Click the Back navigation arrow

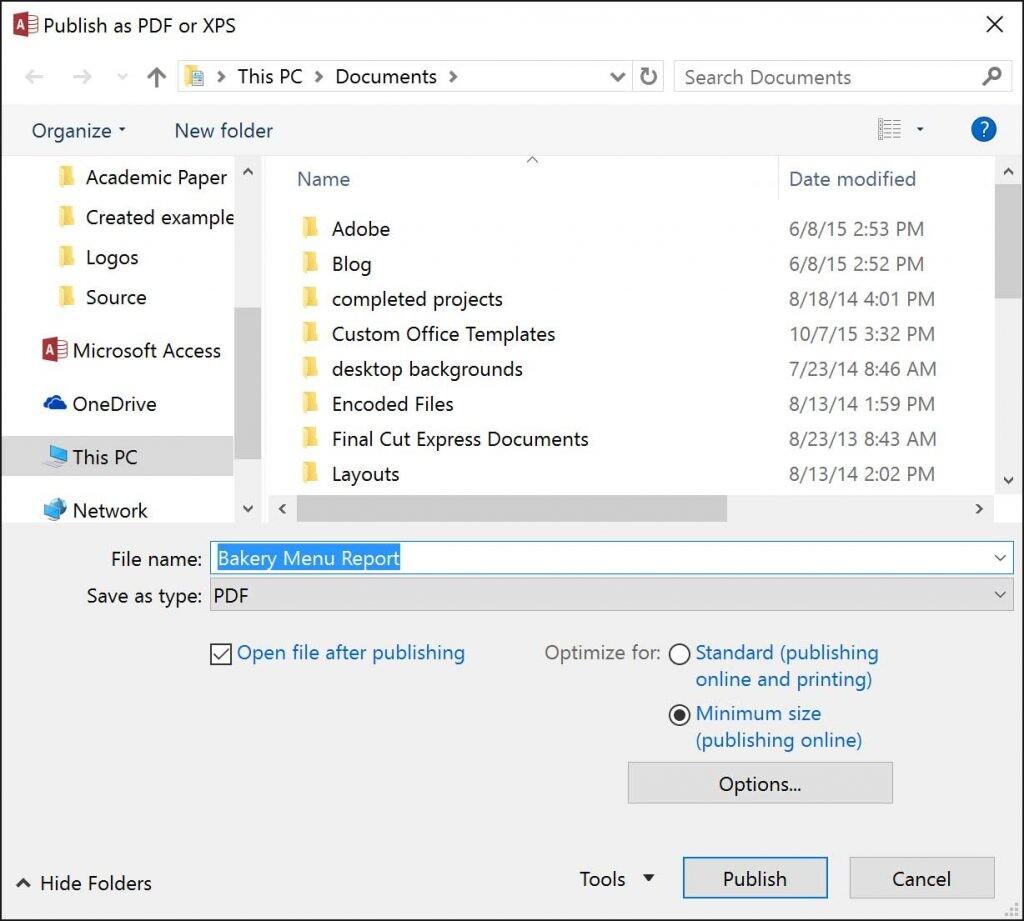pos(35,76)
